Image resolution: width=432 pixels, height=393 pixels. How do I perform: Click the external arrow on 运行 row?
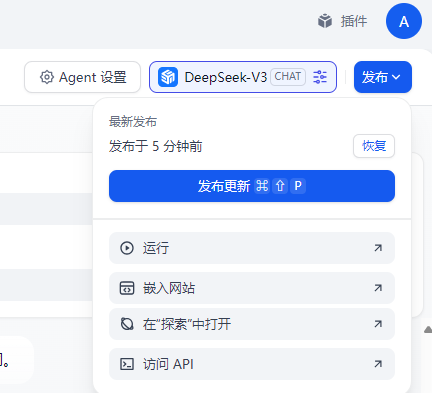click(x=378, y=248)
